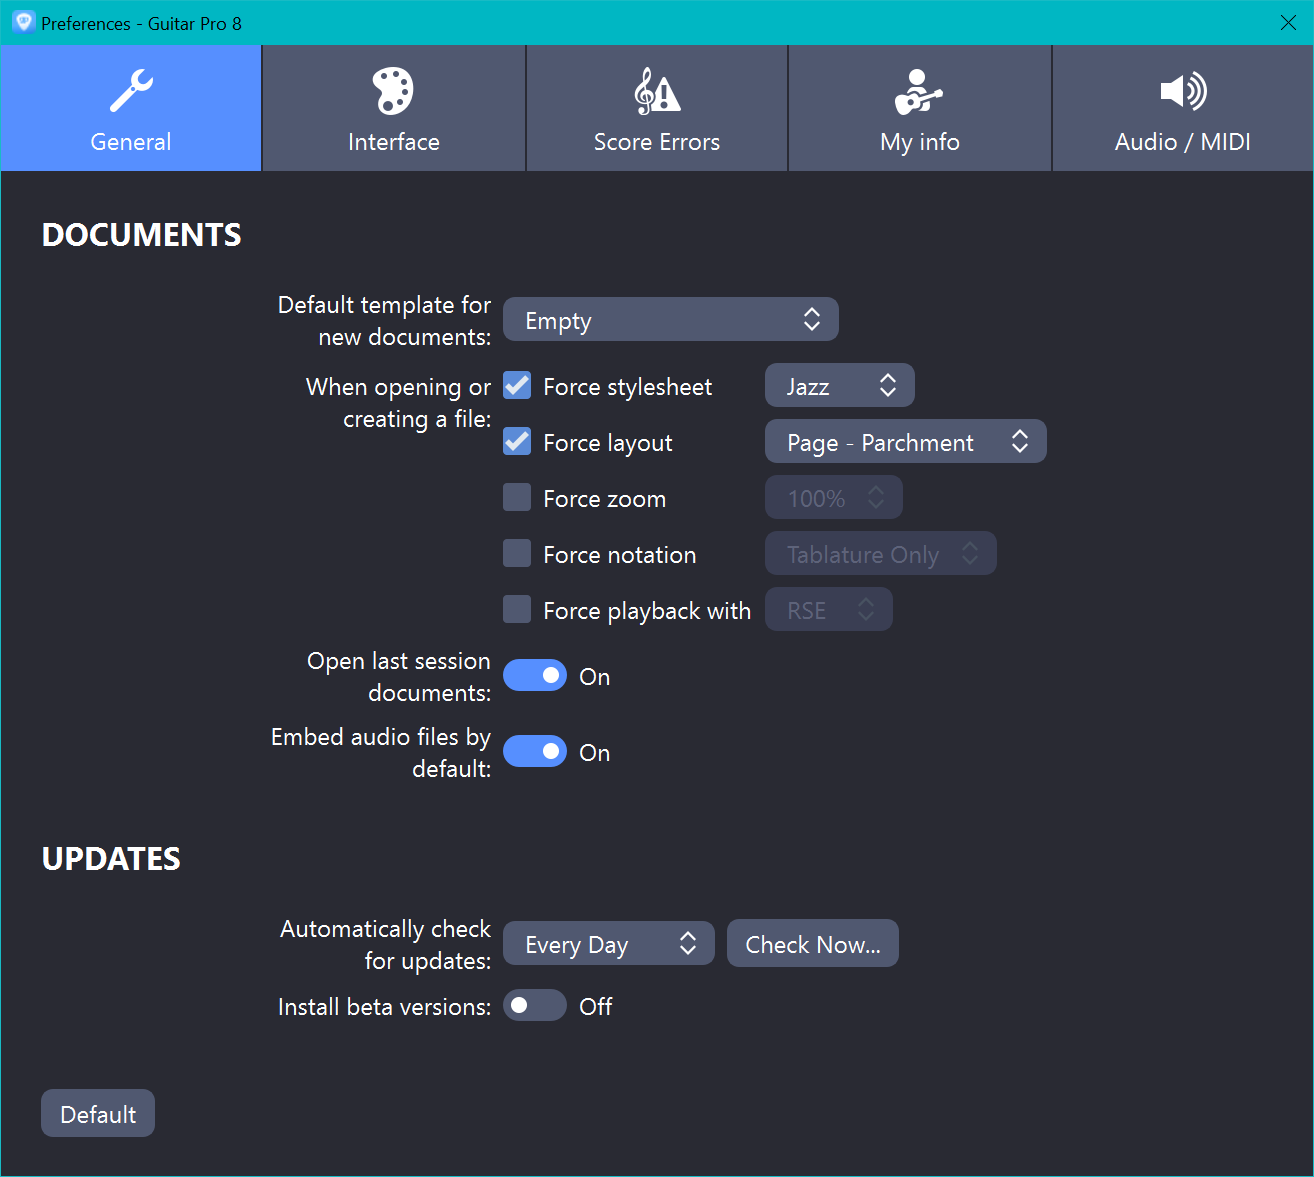Open the Every Day update frequency dropdown
Image resolution: width=1314 pixels, height=1177 pixels.
pos(609,943)
